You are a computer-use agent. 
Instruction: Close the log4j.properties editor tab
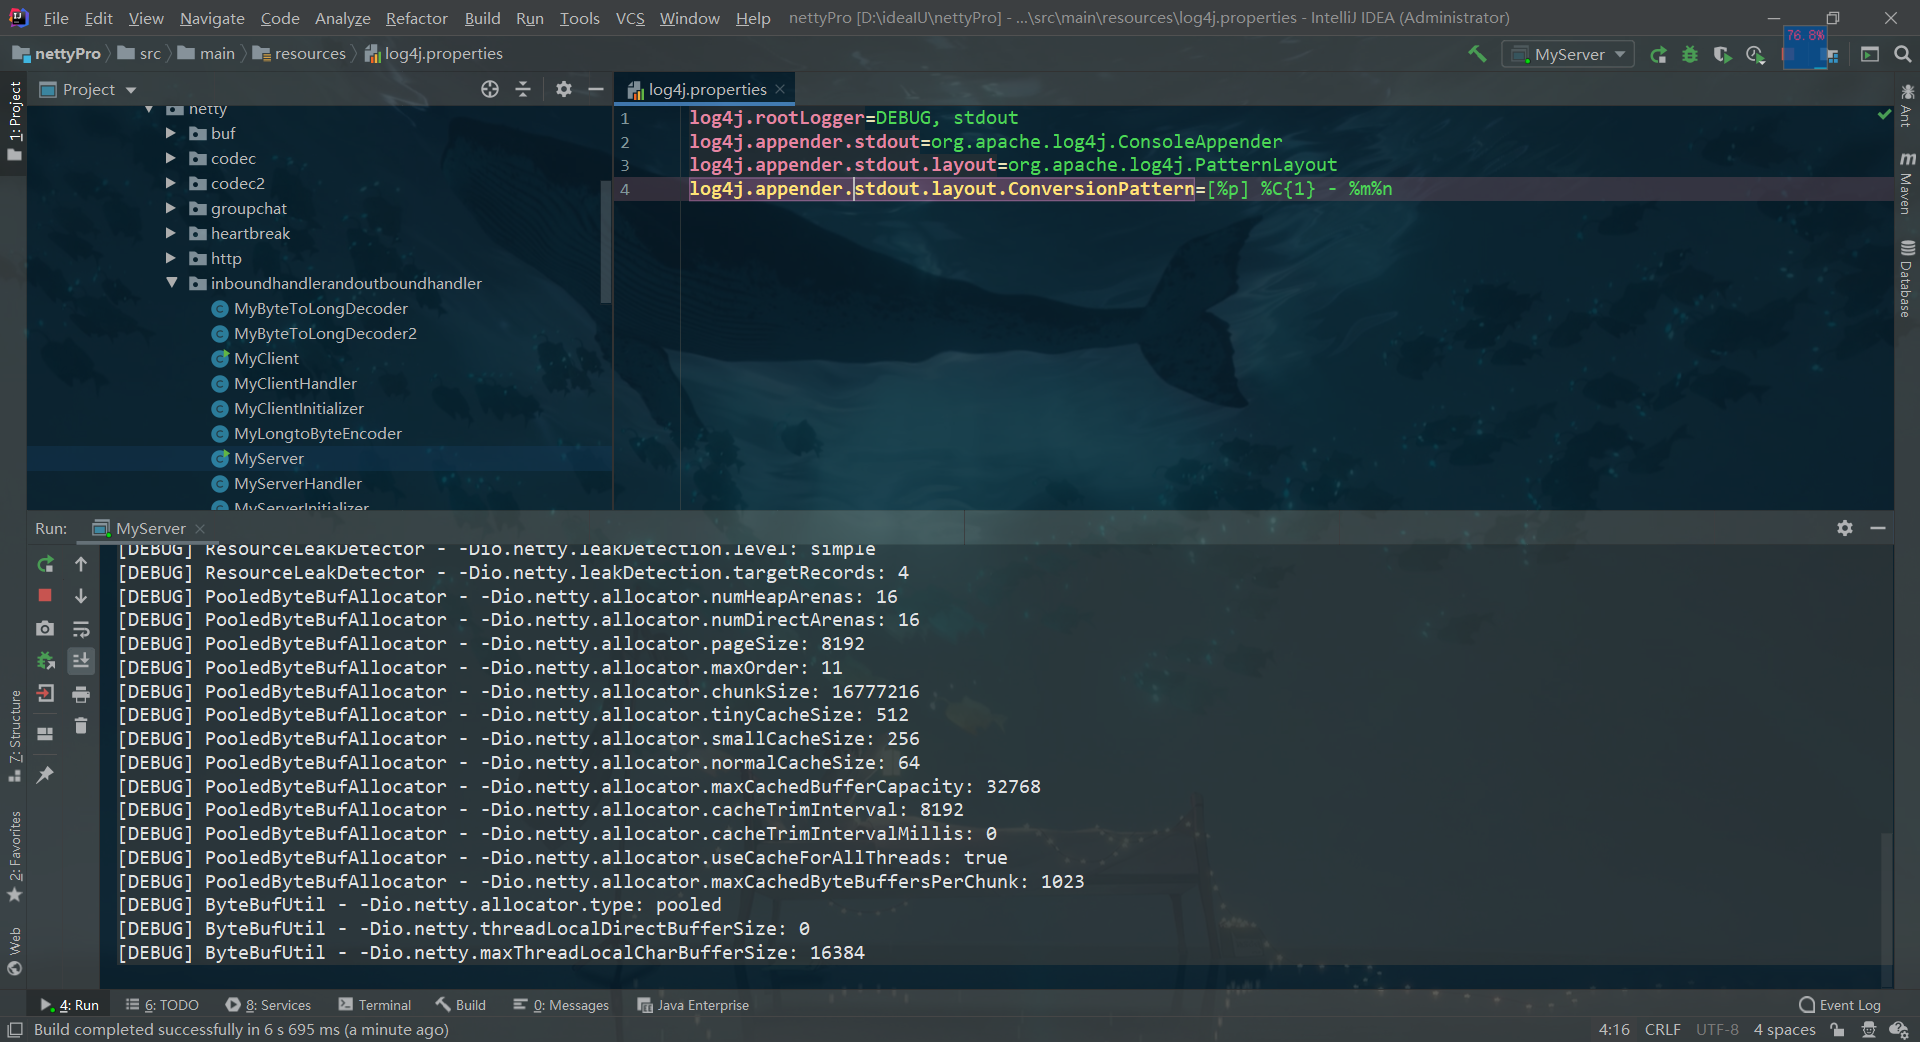(780, 89)
